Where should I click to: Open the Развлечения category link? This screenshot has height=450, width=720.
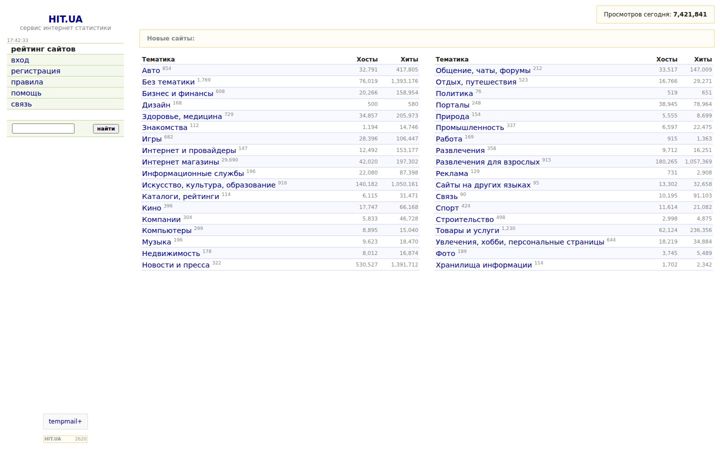[x=460, y=151]
